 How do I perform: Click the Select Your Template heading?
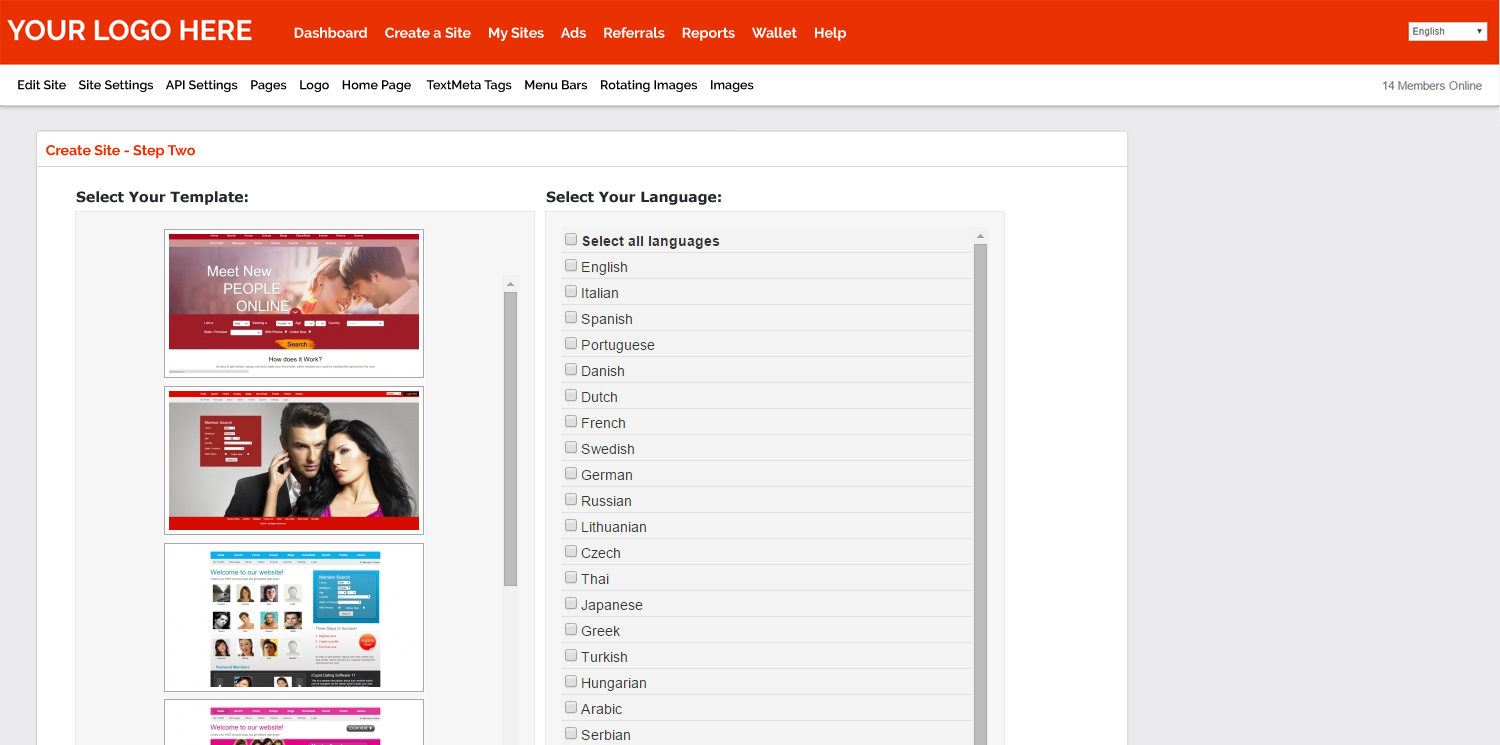[162, 197]
